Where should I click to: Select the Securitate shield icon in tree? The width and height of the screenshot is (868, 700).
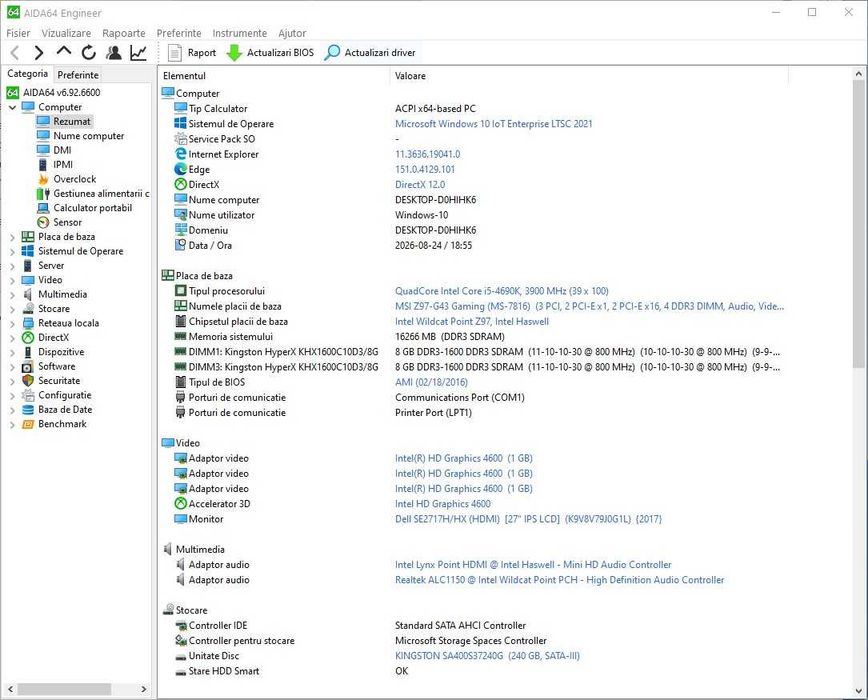click(x=28, y=381)
